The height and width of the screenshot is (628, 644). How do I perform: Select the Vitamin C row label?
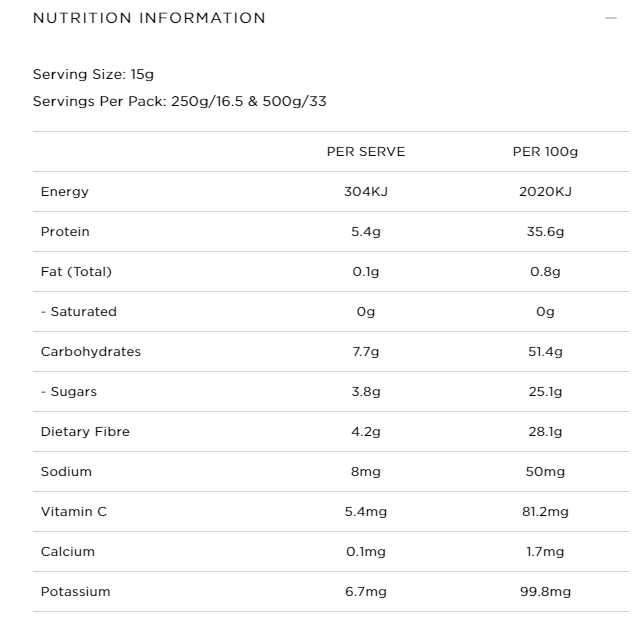[74, 512]
